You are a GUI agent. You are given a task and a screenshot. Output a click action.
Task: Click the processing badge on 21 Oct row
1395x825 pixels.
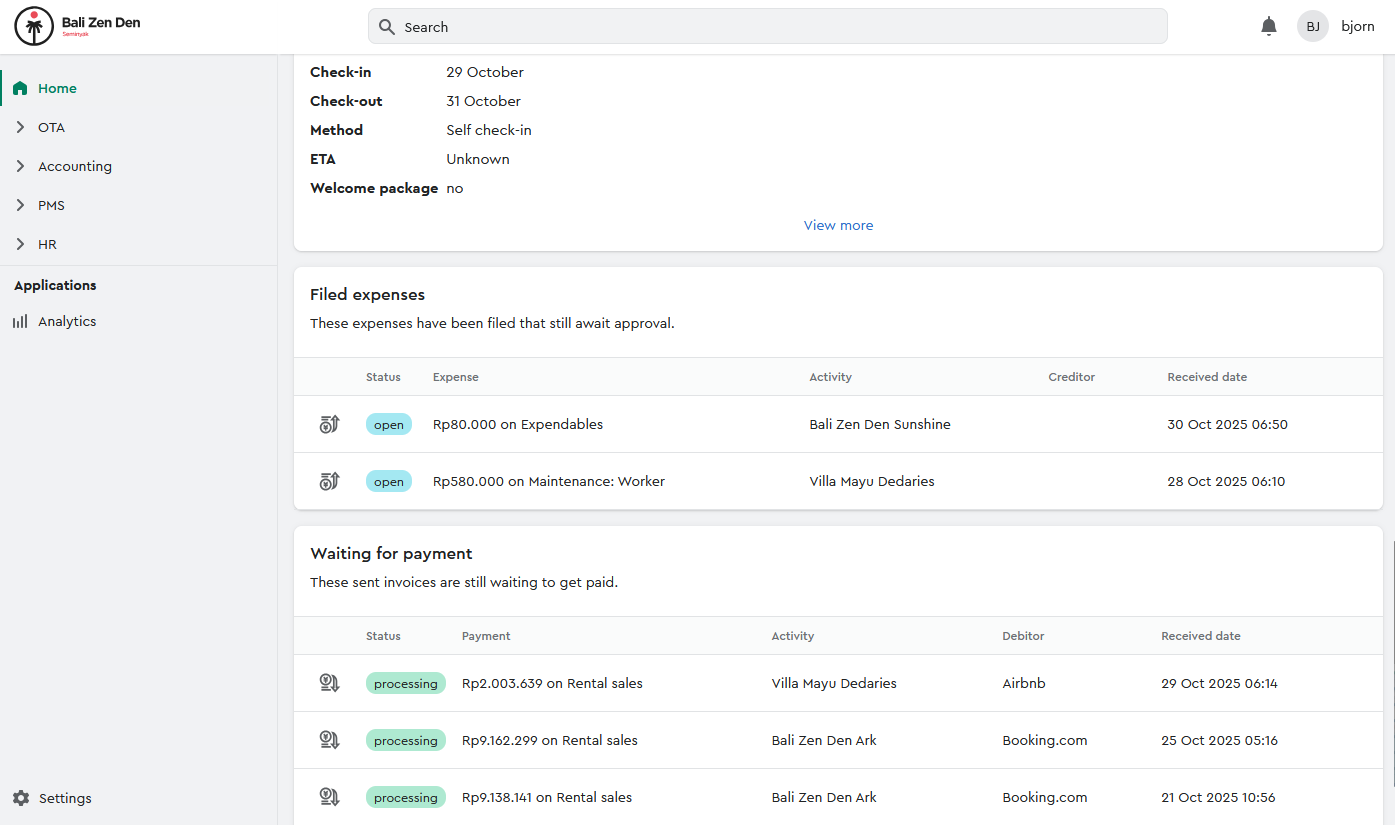tap(406, 798)
